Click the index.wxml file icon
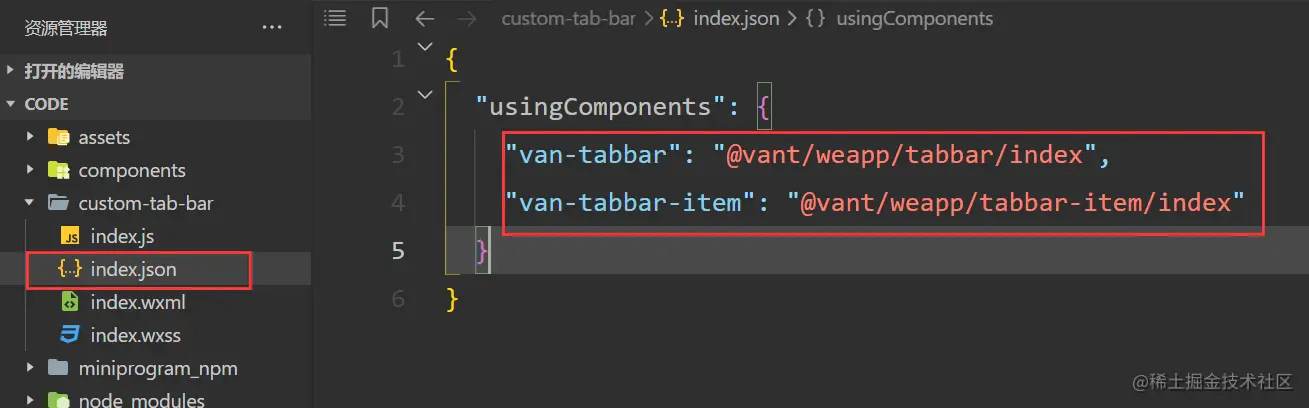 click(x=70, y=302)
